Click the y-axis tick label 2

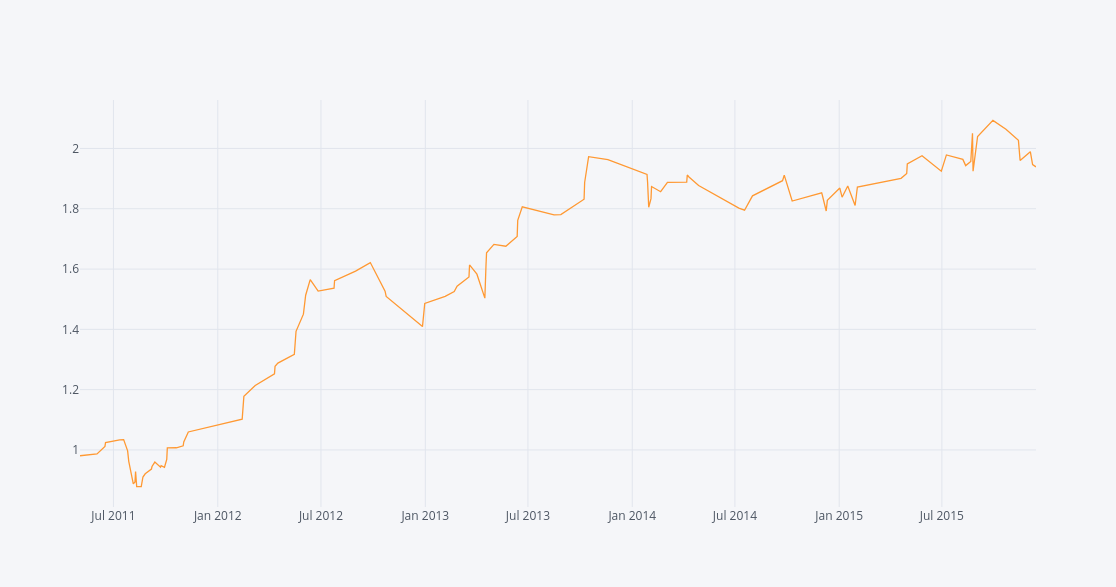[75, 149]
